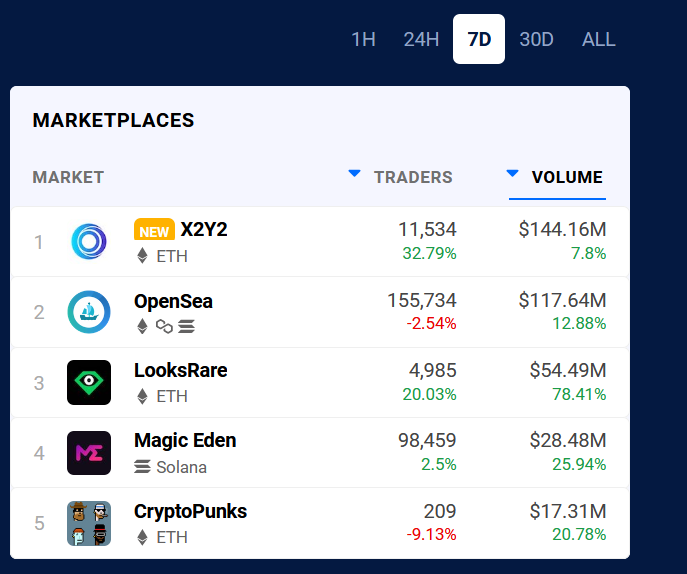Click the LooksRare green eye logo
Viewport: 687px width, 574px height.
(89, 382)
